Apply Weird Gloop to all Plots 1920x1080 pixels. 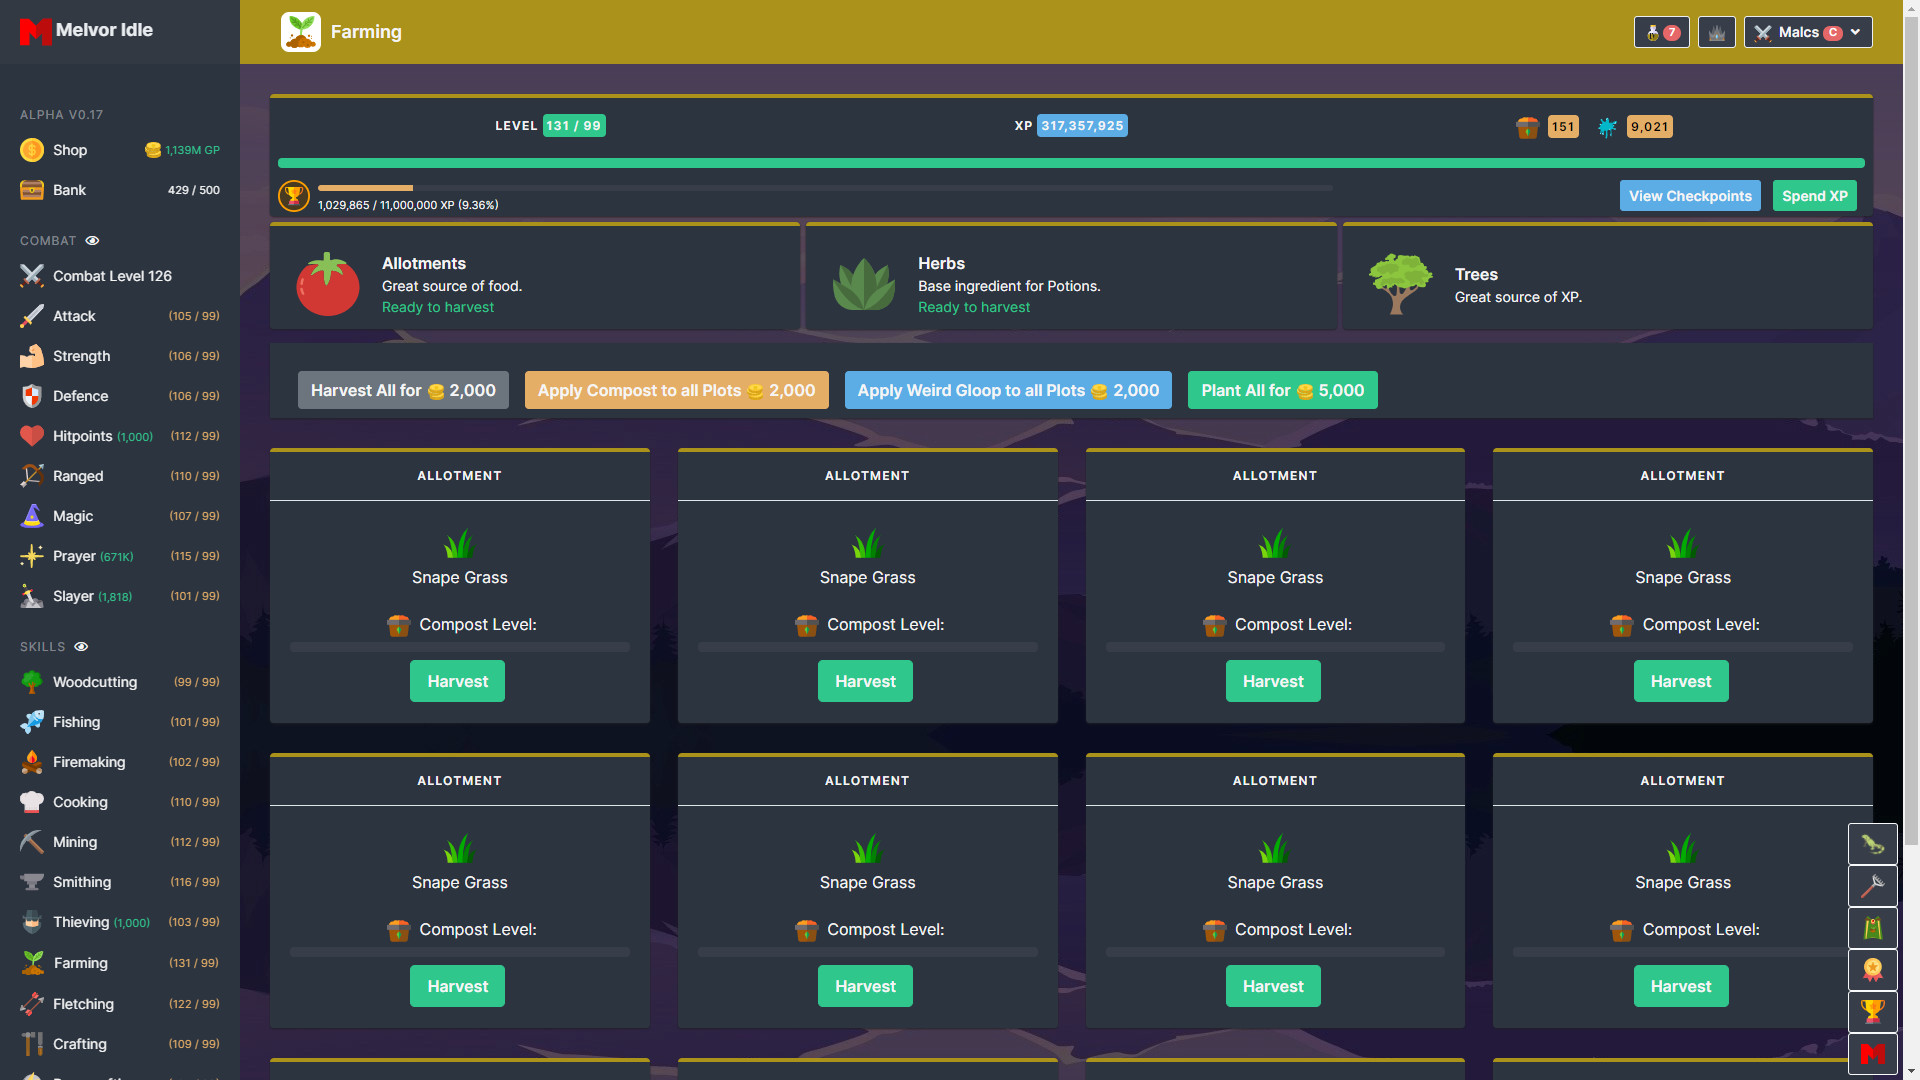point(1007,389)
